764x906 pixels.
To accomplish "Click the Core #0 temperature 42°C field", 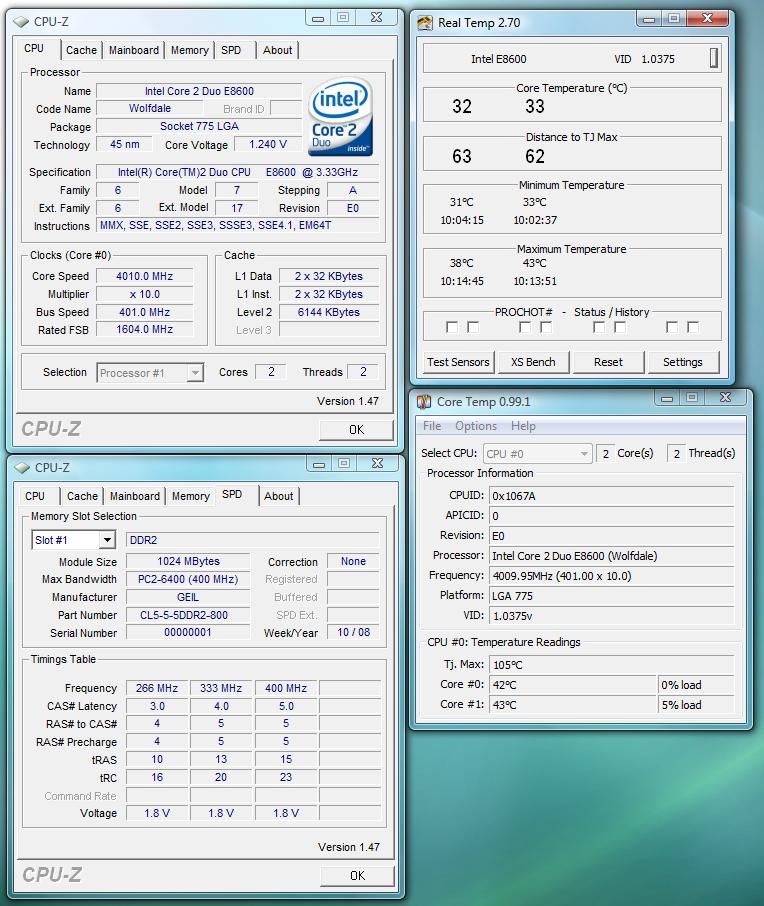I will pos(573,685).
